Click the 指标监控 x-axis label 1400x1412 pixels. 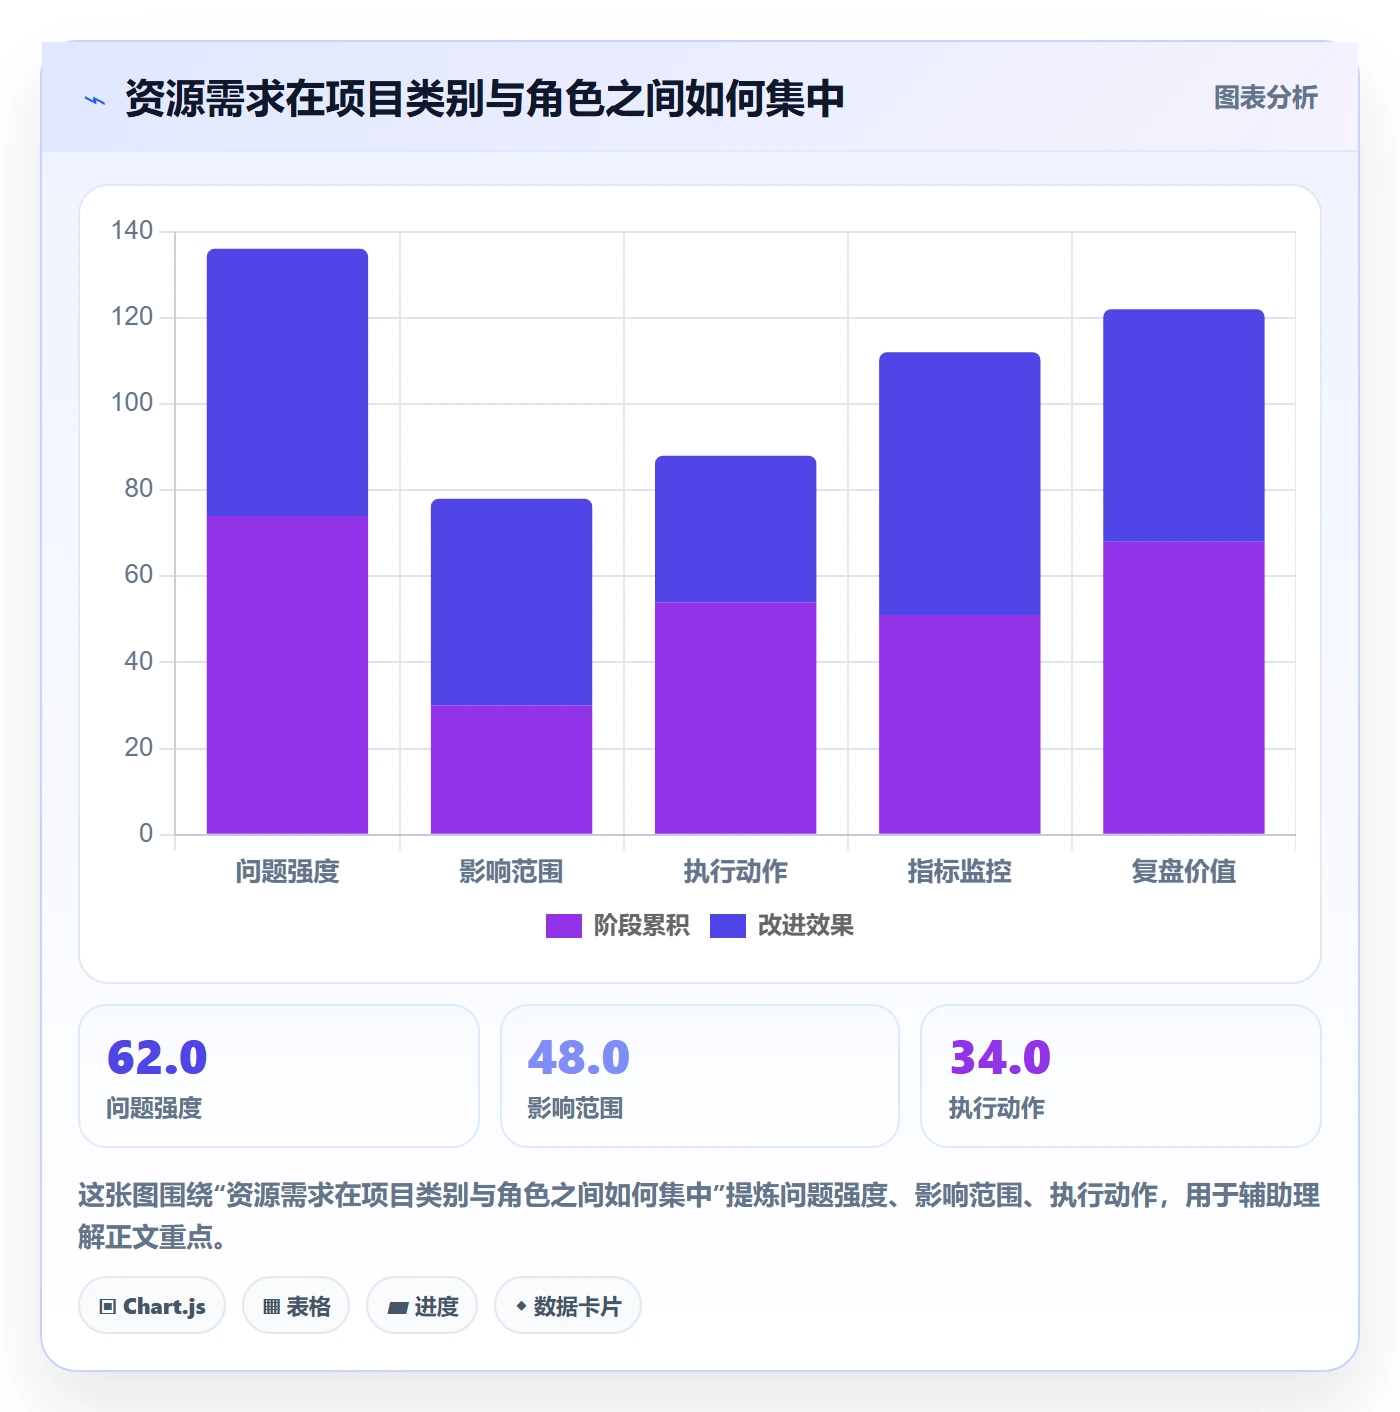pos(959,872)
